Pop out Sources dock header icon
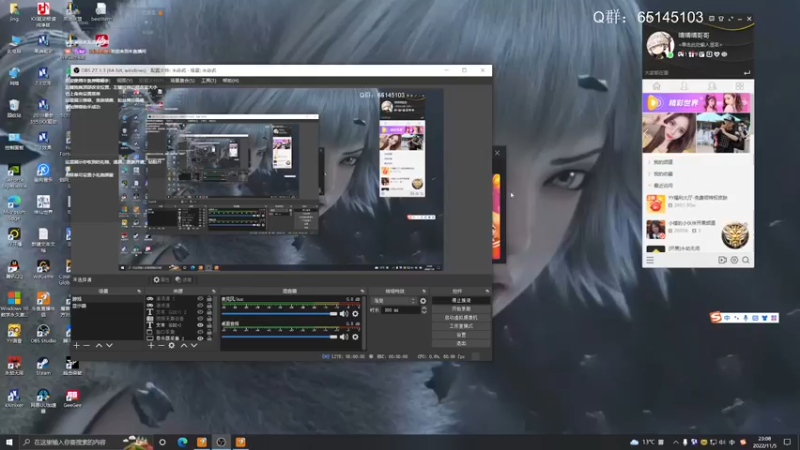This screenshot has width=800, height=450. click(213, 291)
